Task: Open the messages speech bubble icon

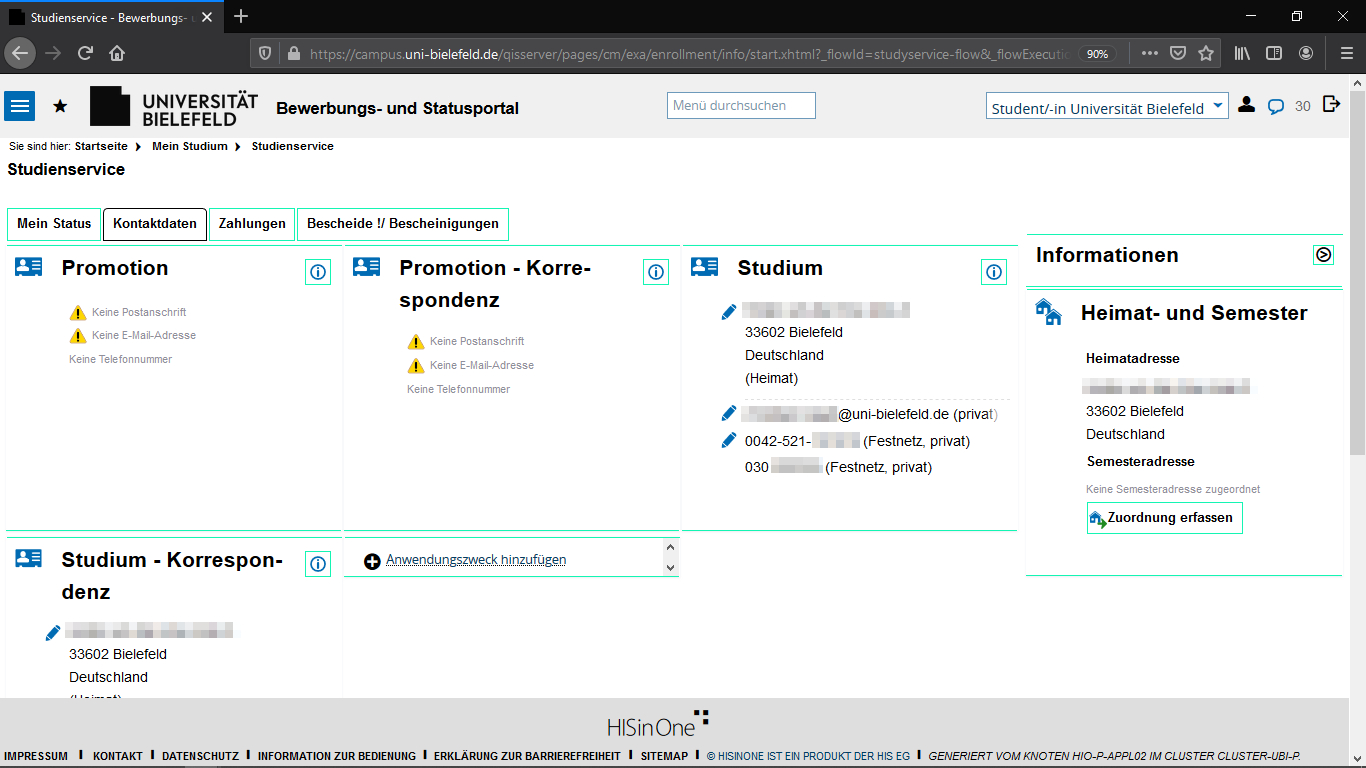Action: tap(1275, 106)
